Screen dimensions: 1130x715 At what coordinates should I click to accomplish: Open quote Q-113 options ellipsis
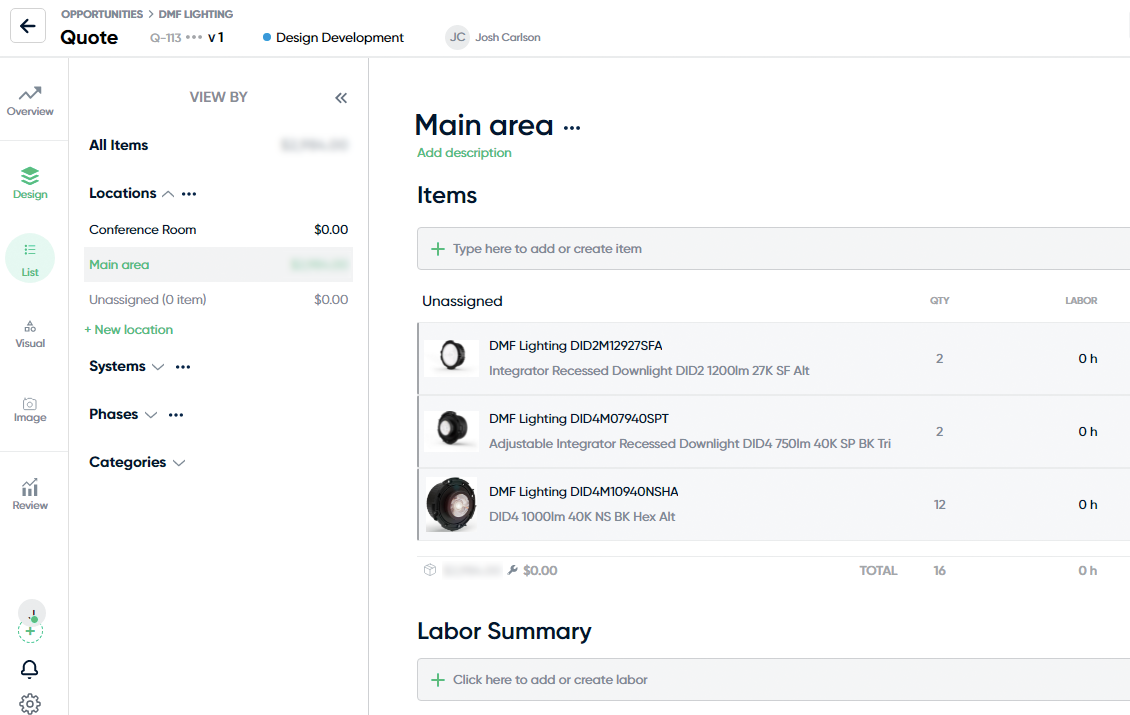click(x=194, y=37)
